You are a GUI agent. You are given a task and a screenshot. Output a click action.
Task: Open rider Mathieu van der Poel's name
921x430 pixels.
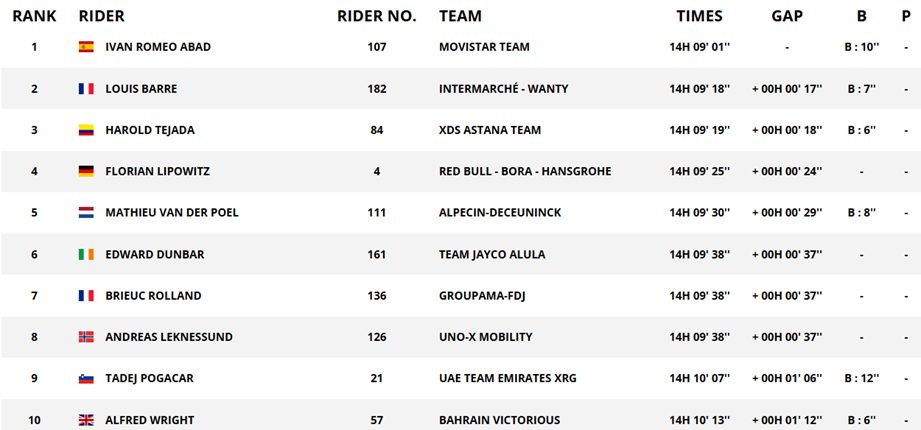pos(172,213)
